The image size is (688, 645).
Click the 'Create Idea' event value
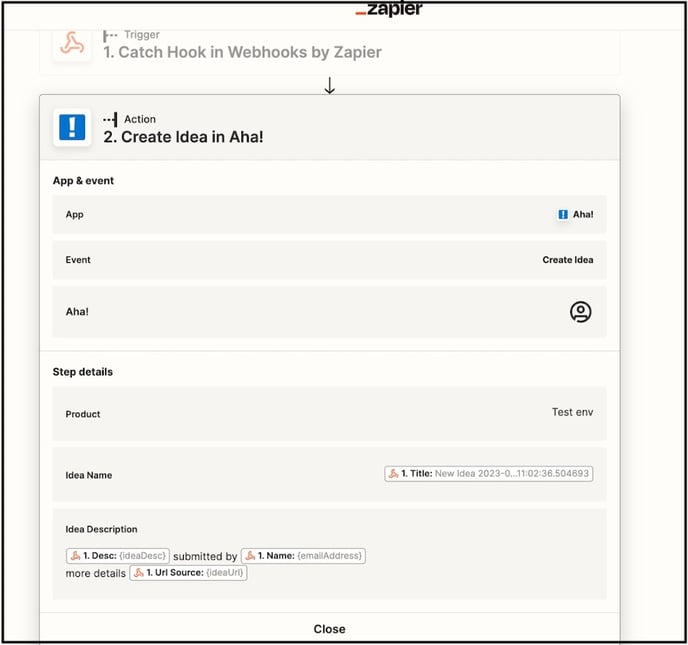pyautogui.click(x=568, y=260)
